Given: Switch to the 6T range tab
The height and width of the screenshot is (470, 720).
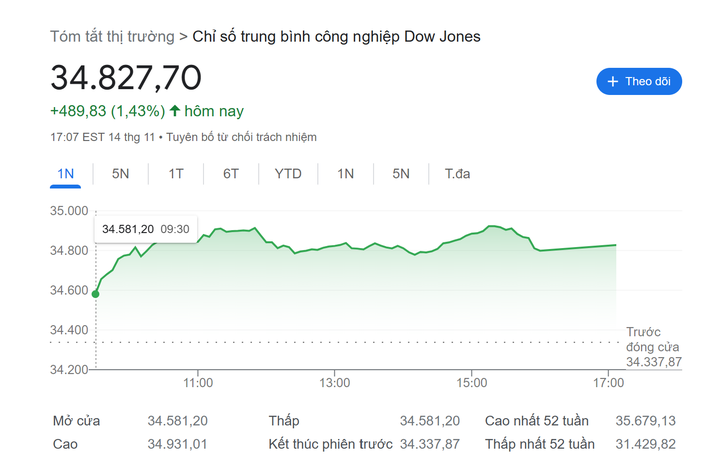Looking at the screenshot, I should click(231, 174).
